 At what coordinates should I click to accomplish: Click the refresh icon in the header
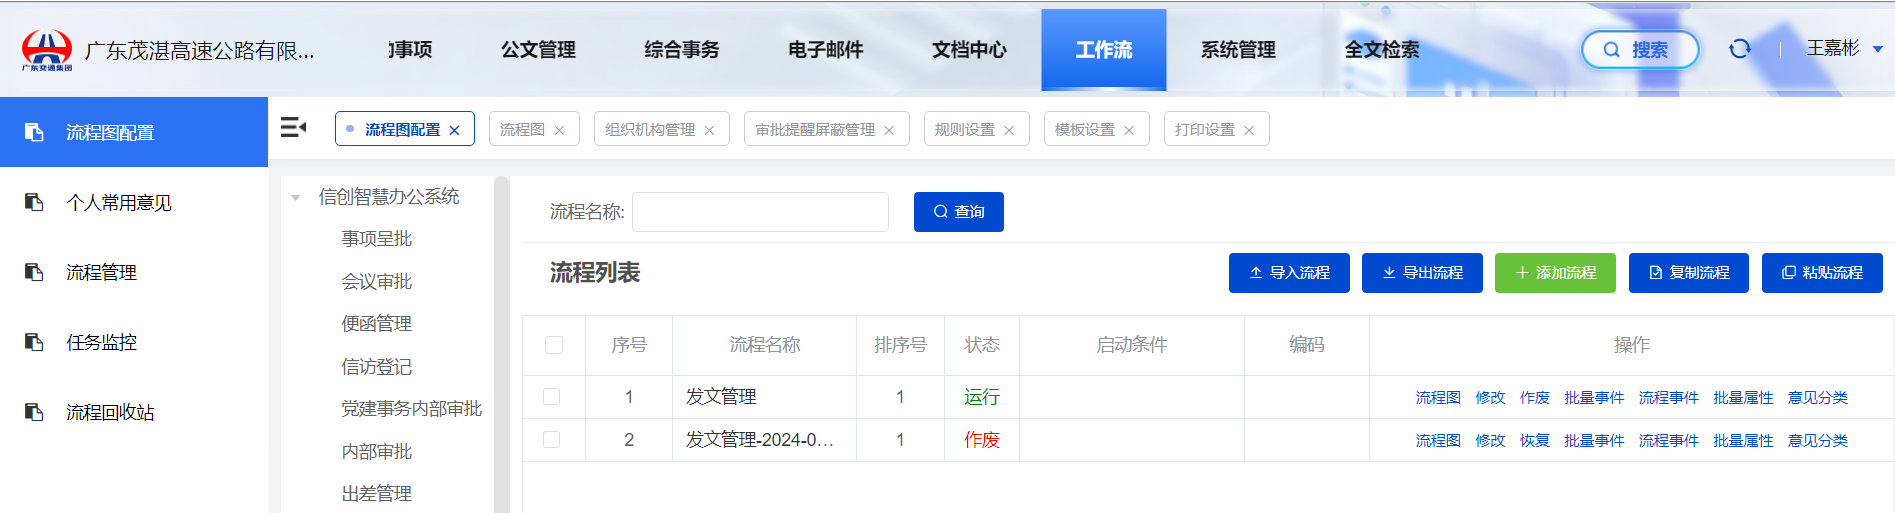click(1740, 49)
